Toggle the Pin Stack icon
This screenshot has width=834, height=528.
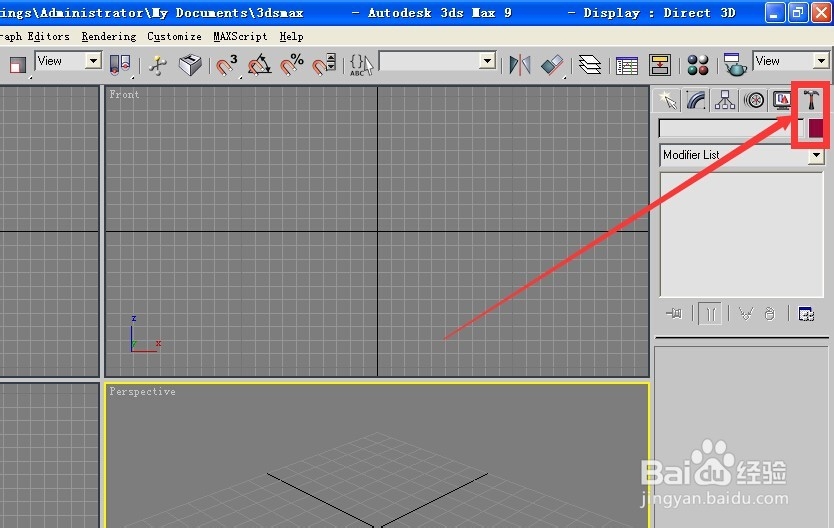tap(674, 314)
